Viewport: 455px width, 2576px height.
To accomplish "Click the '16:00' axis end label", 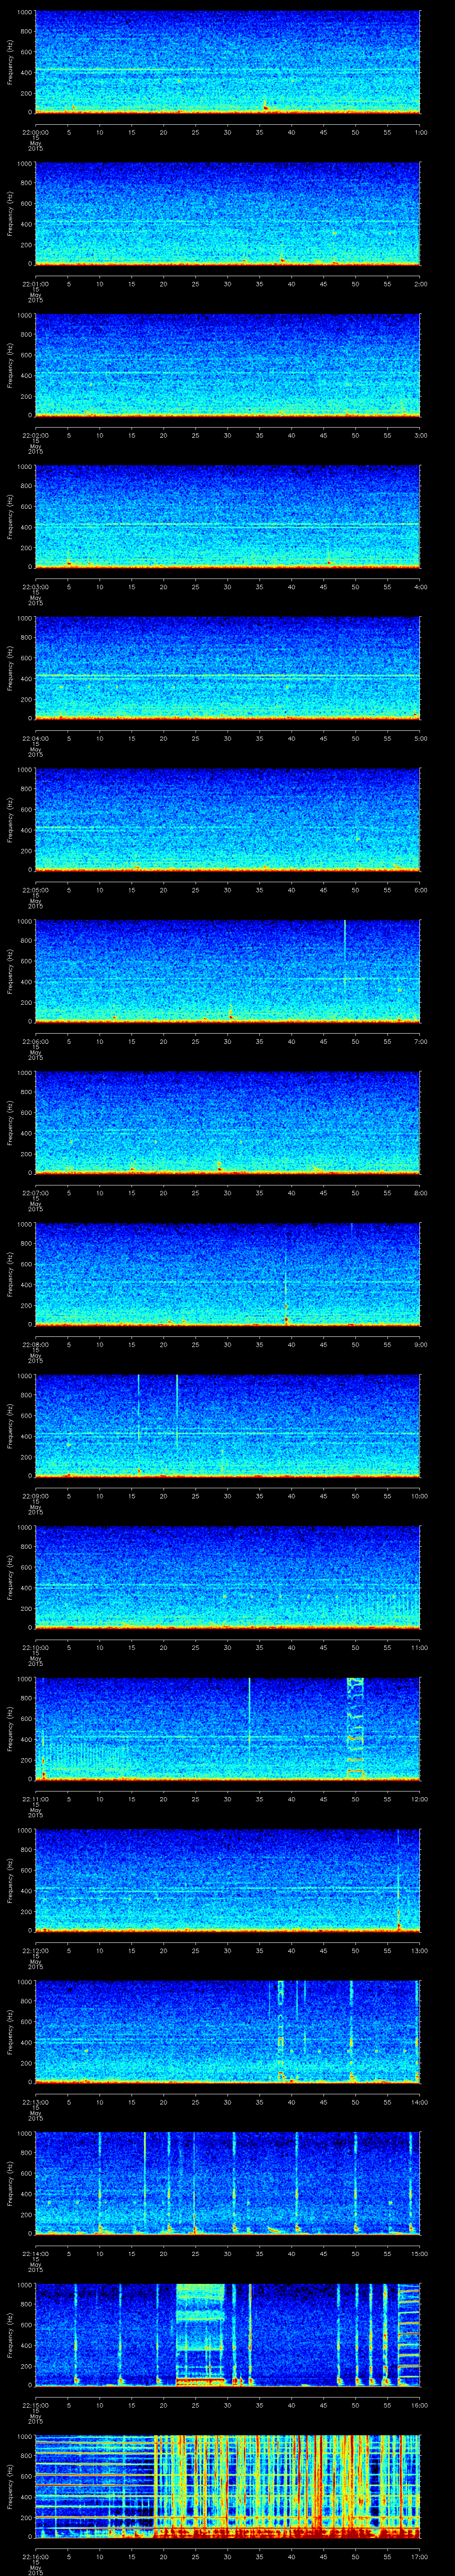I will coord(419,2404).
